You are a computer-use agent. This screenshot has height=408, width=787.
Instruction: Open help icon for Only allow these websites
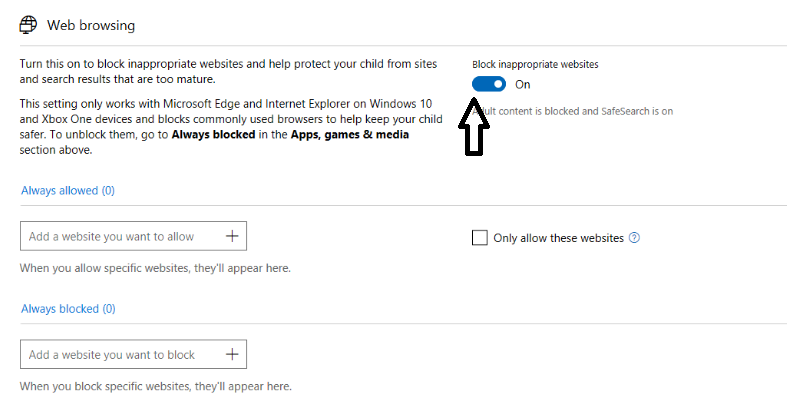[x=634, y=238]
